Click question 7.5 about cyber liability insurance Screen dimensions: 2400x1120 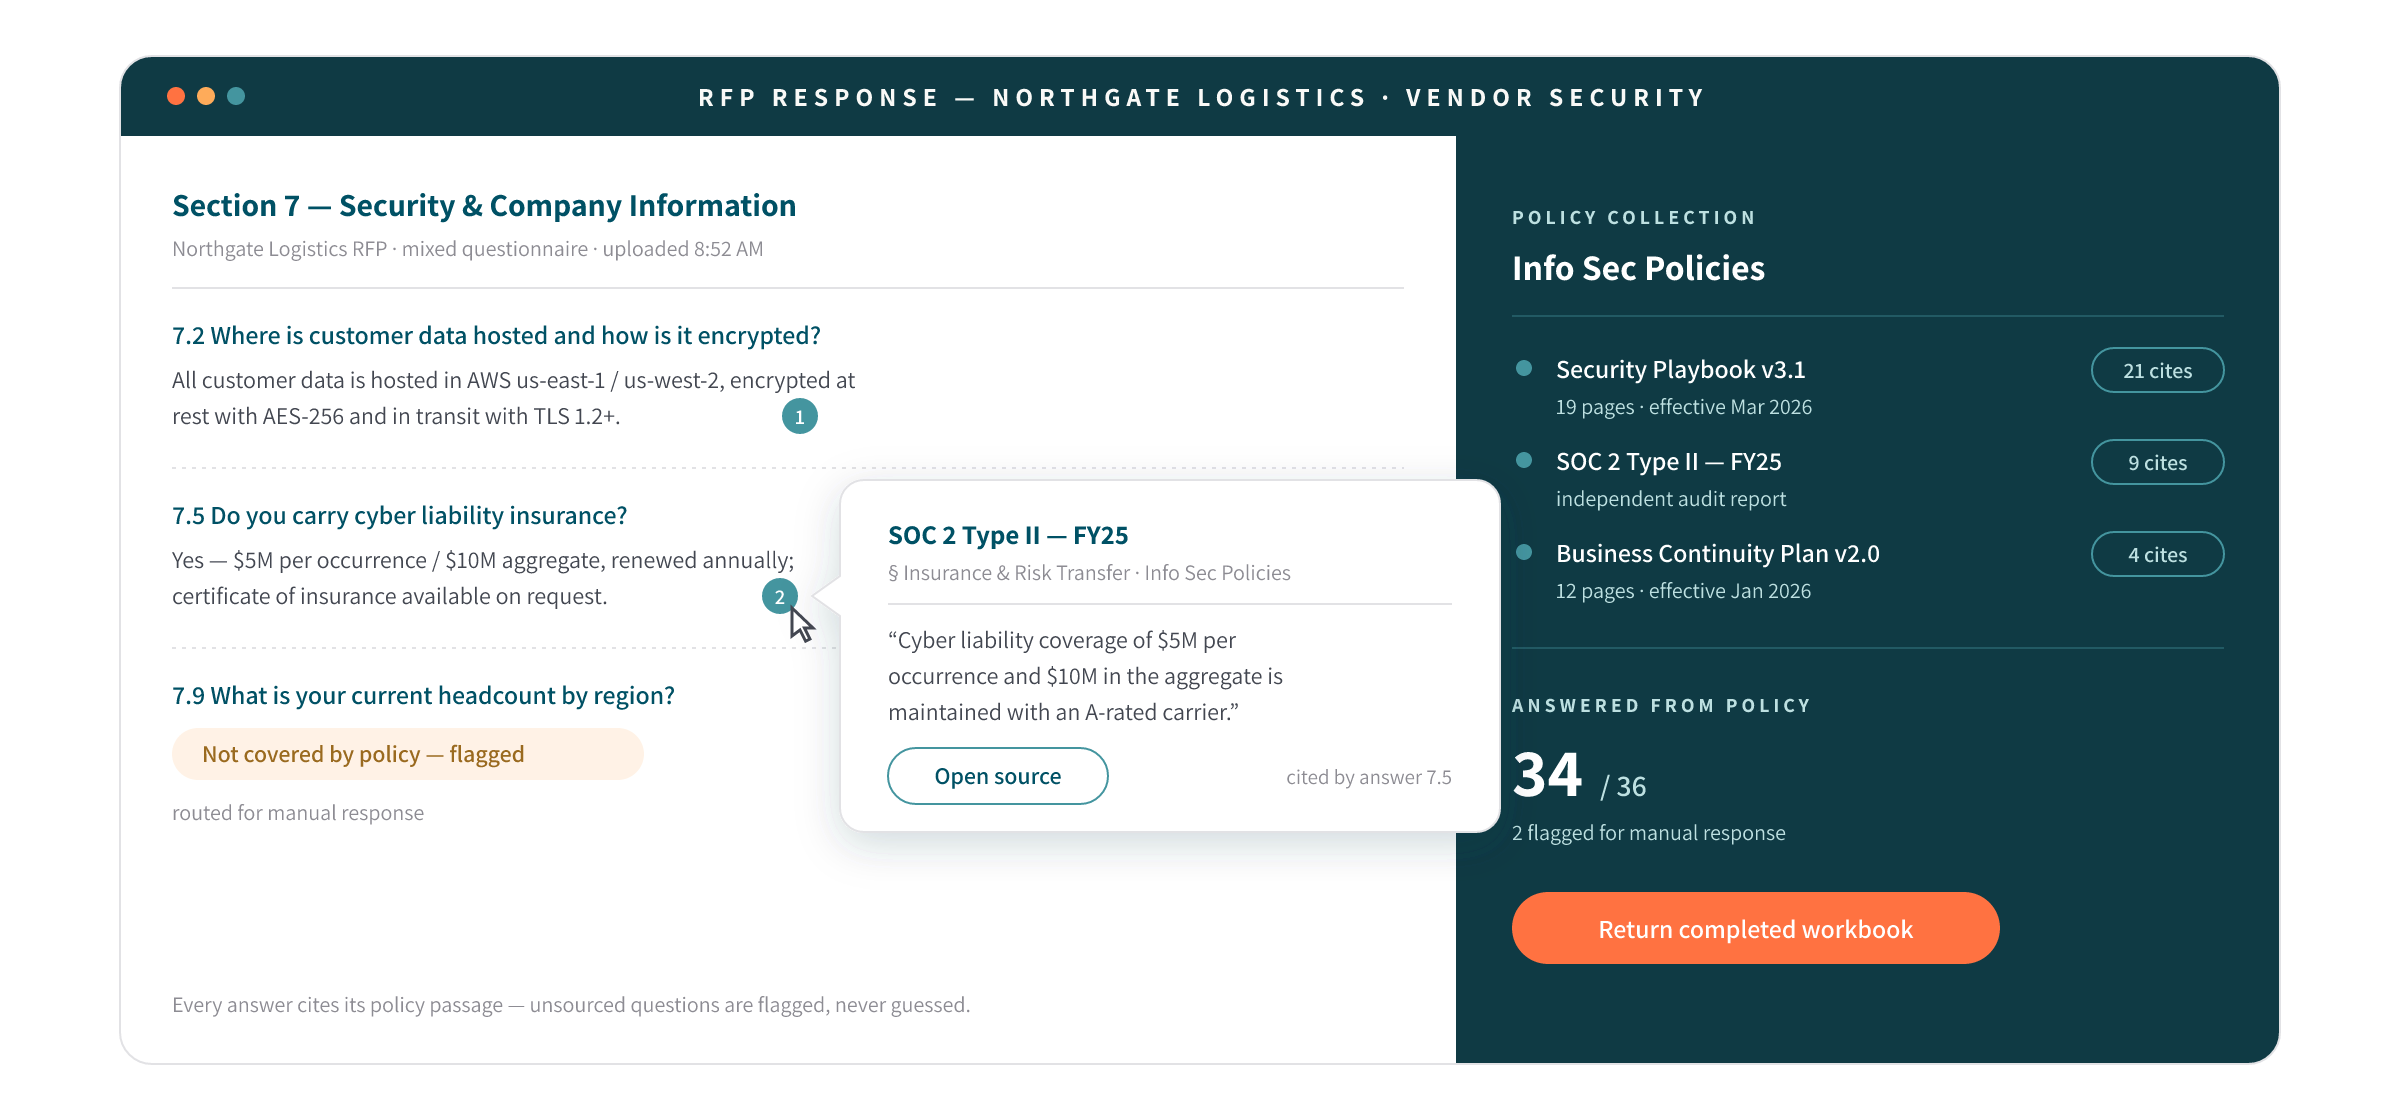pyautogui.click(x=400, y=515)
